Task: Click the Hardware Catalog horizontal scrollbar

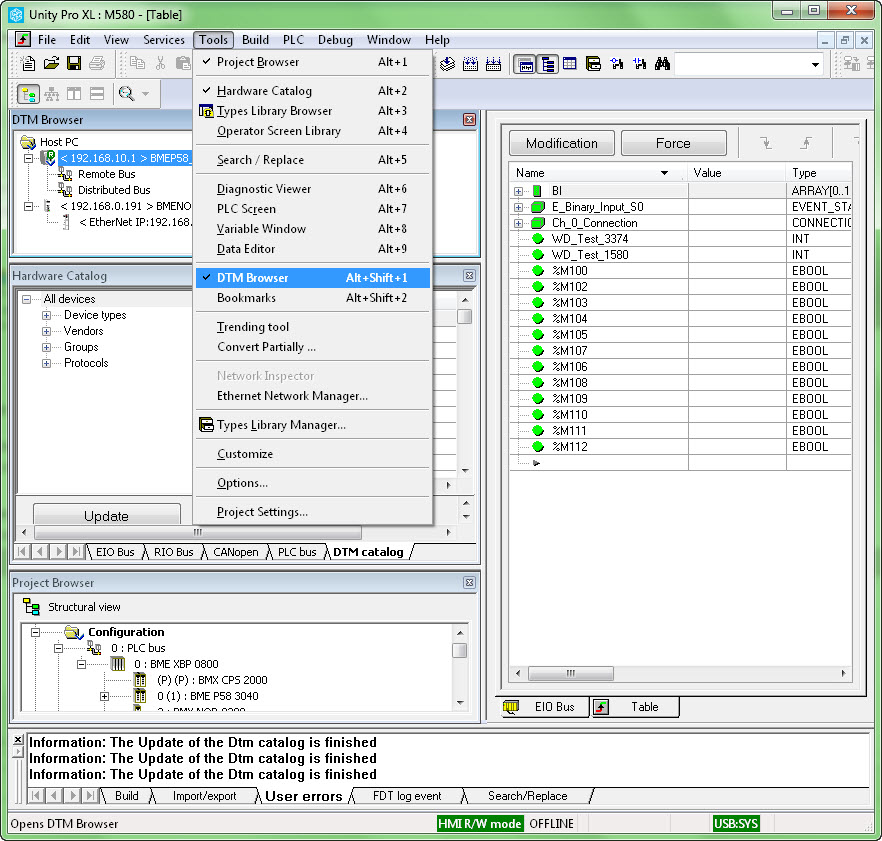Action: click(197, 532)
